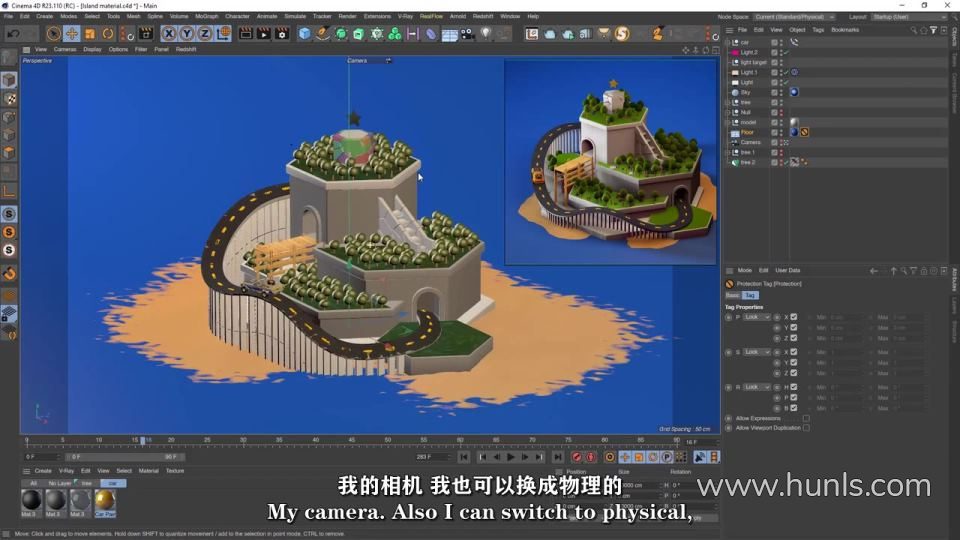Image resolution: width=960 pixels, height=540 pixels.
Task: Switch the coordinate system icon
Action: tap(223, 34)
